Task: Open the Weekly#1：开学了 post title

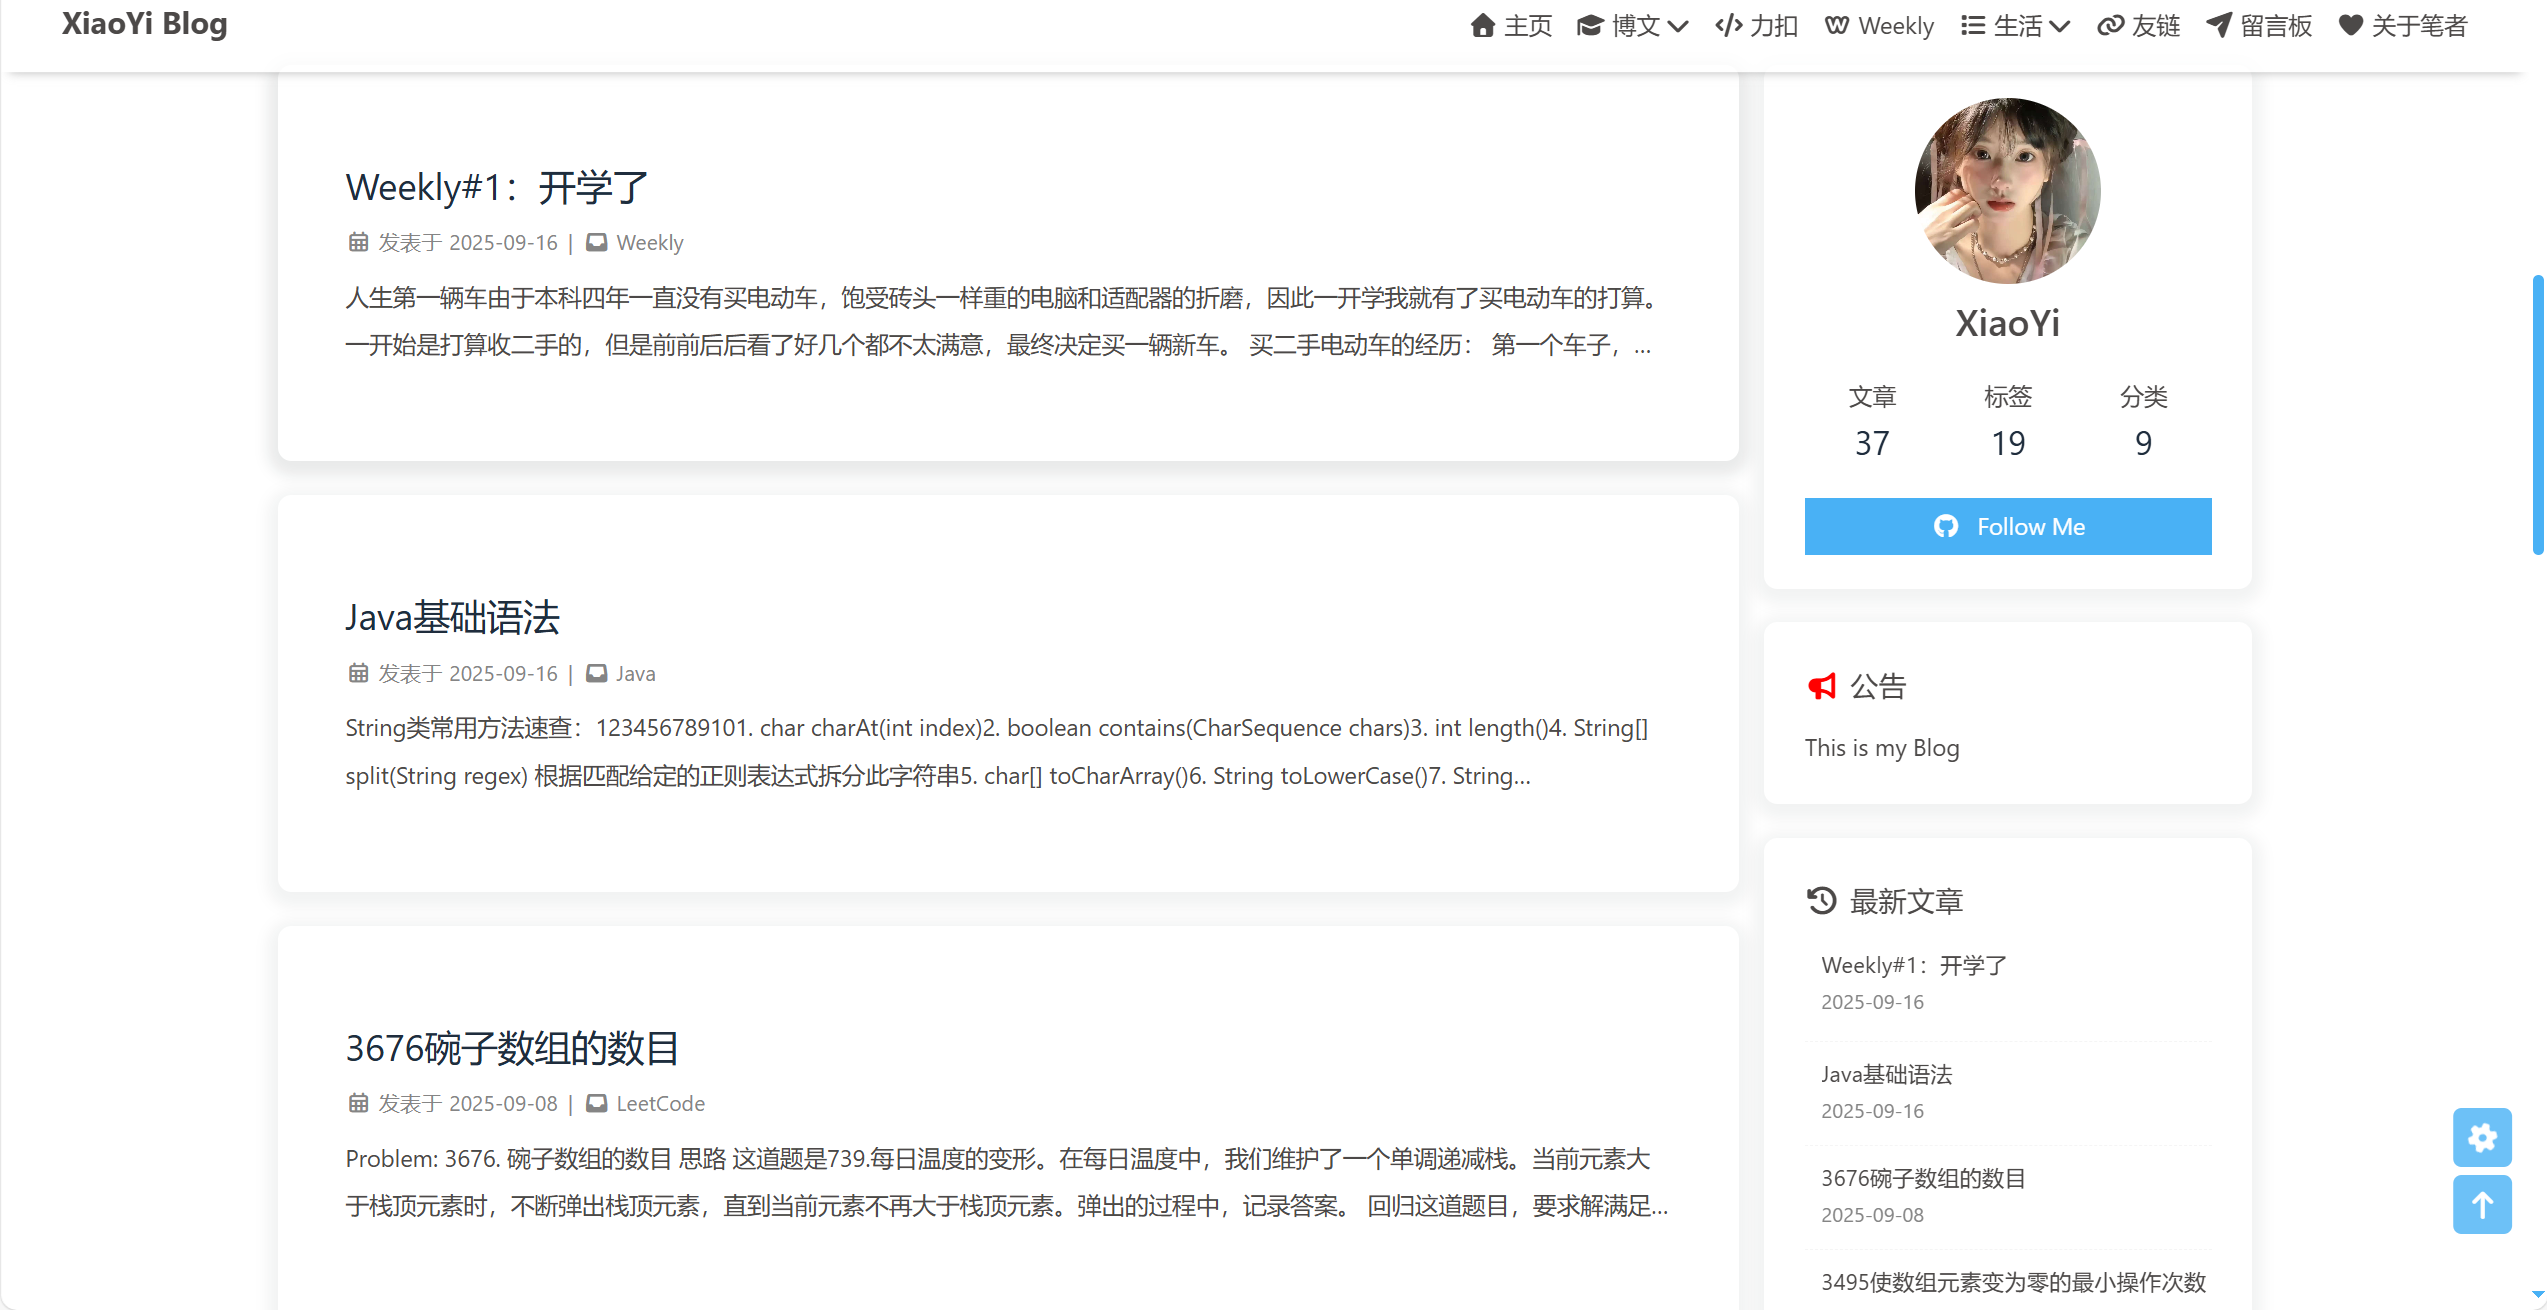Action: pyautogui.click(x=497, y=188)
